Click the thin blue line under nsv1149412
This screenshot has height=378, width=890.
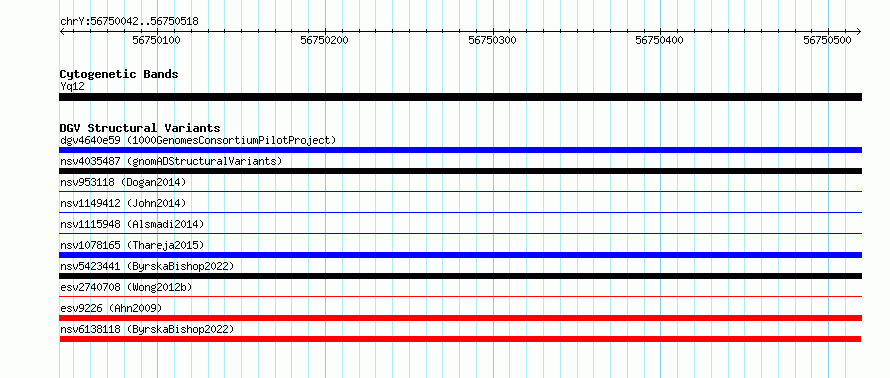pos(460,213)
